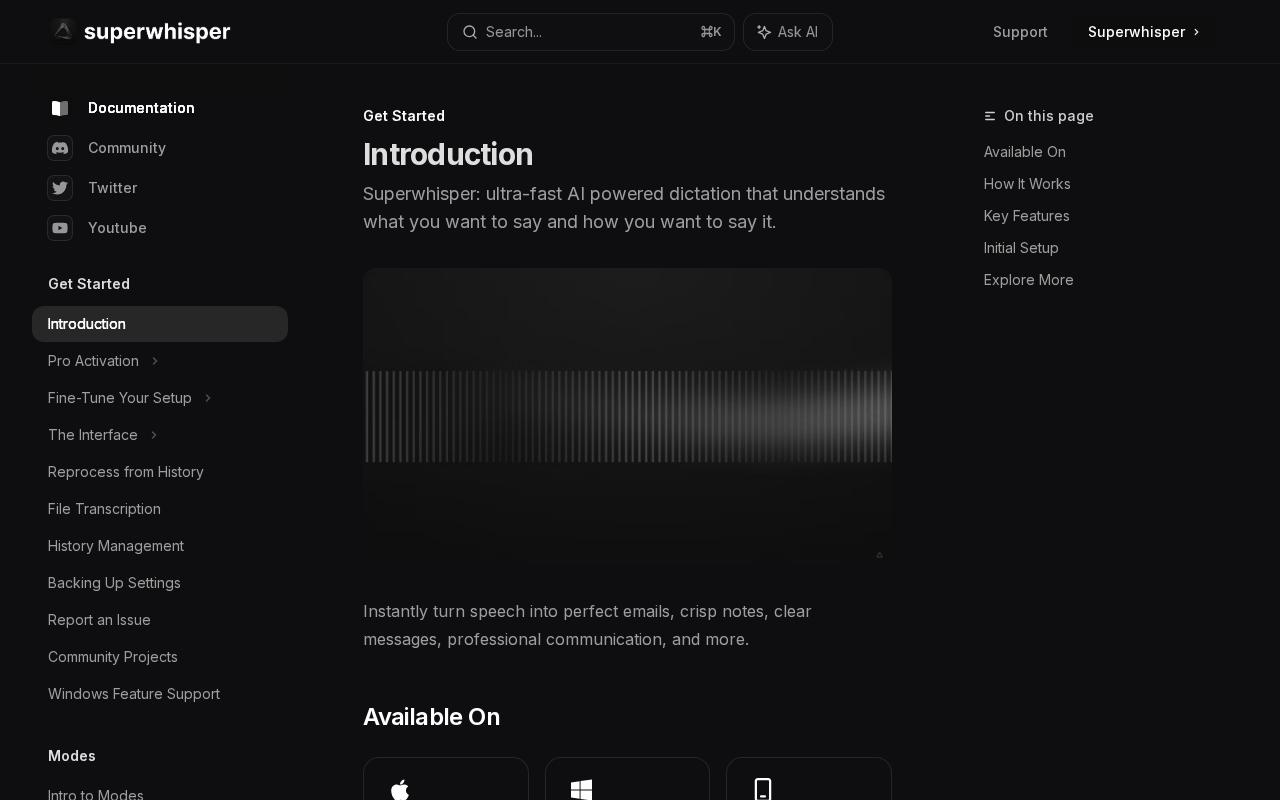Click the waveform hero image
This screenshot has width=1280, height=800.
[x=627, y=417]
